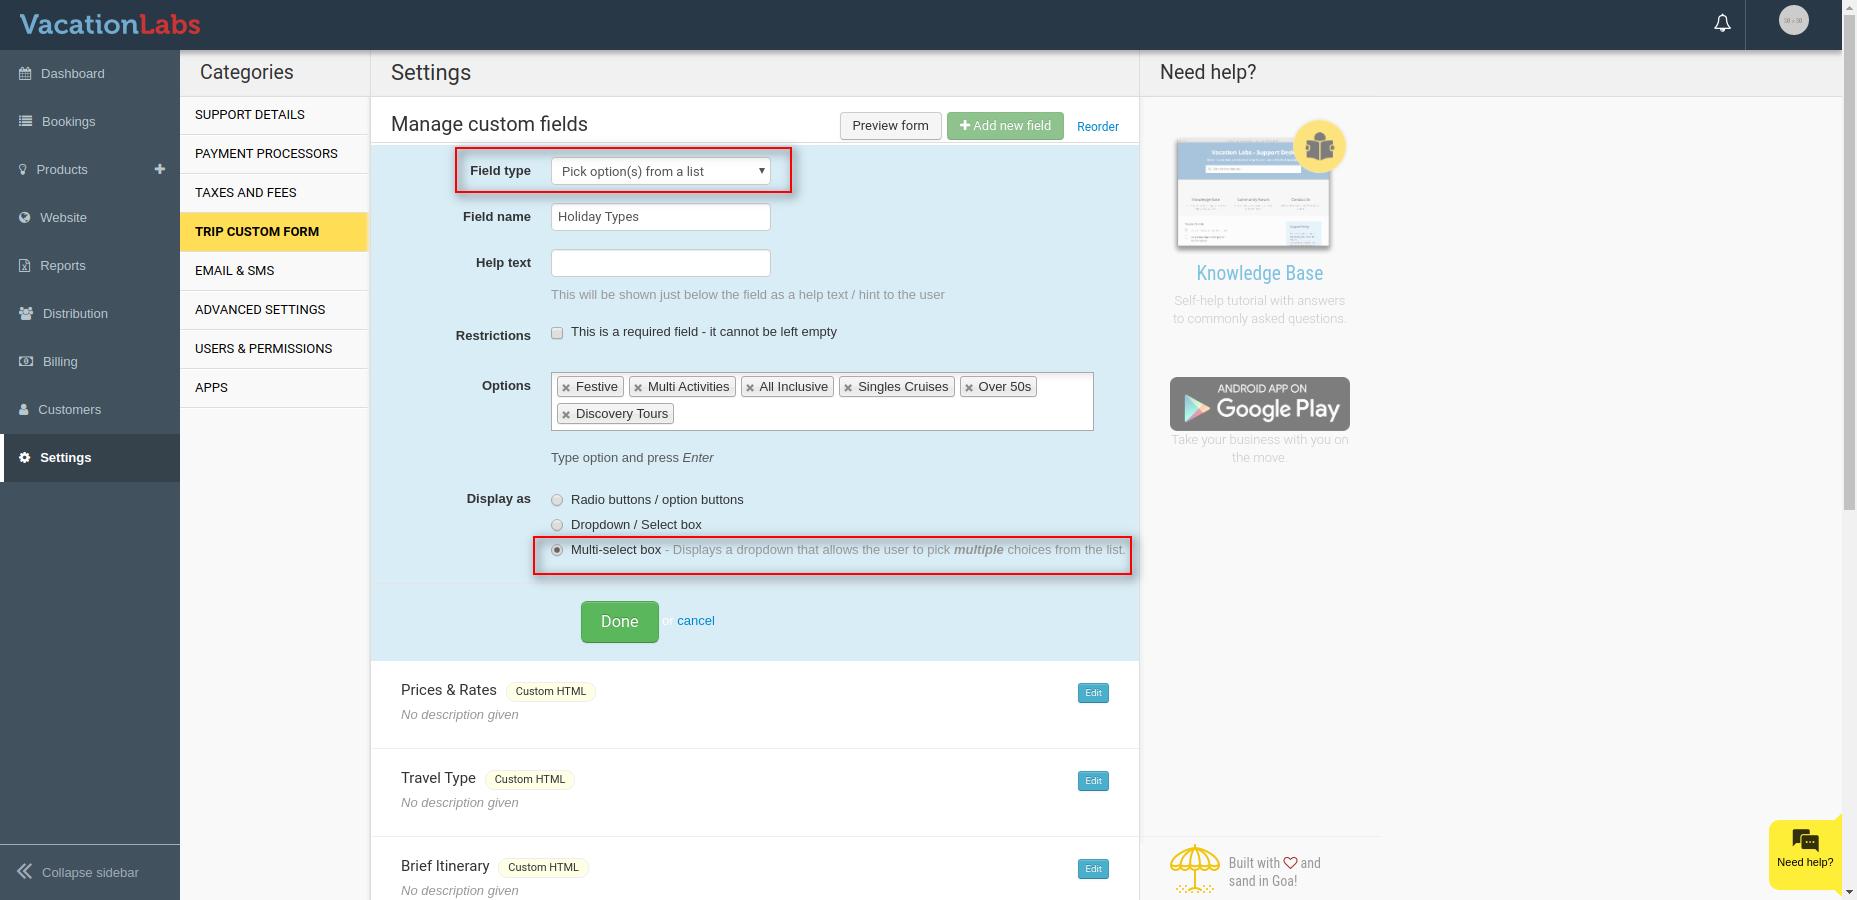The width and height of the screenshot is (1857, 900).
Task: Click the green Done button
Action: pyautogui.click(x=619, y=622)
